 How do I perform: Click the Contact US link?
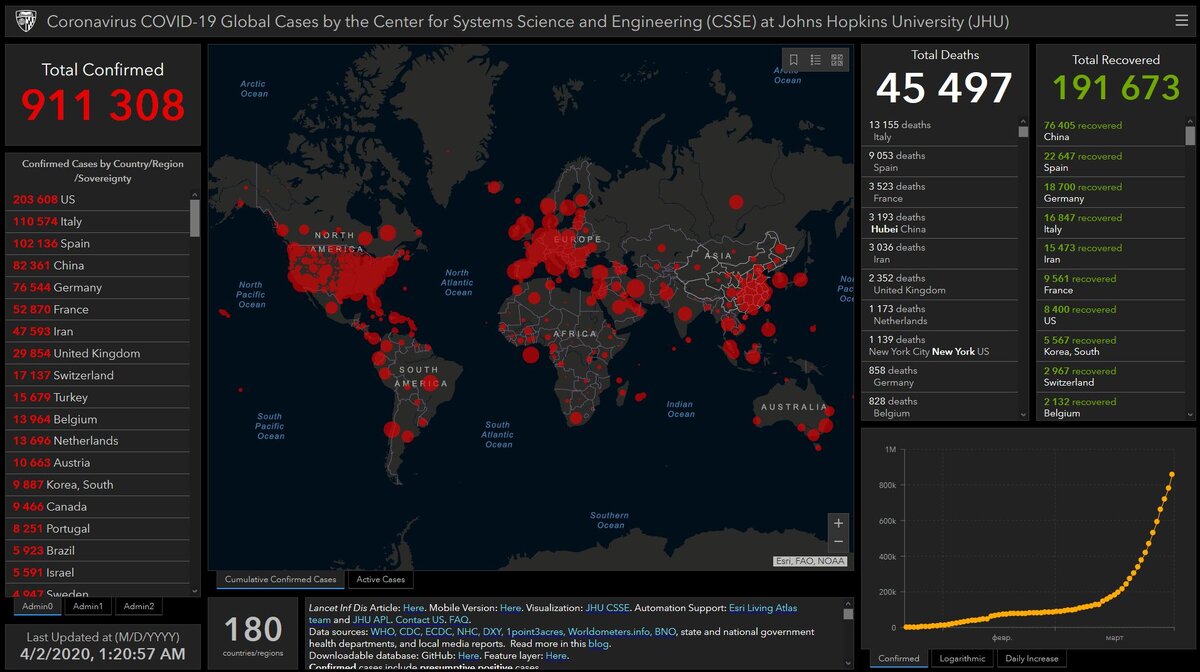(x=420, y=620)
